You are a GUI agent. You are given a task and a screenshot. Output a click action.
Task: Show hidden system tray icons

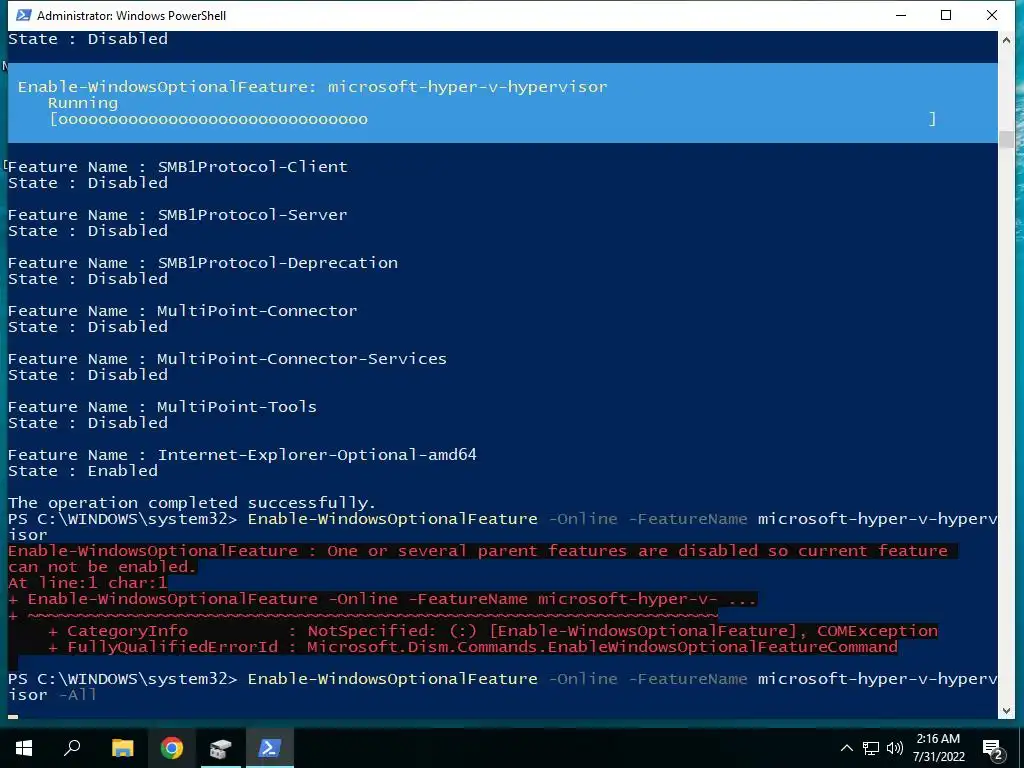tap(846, 748)
